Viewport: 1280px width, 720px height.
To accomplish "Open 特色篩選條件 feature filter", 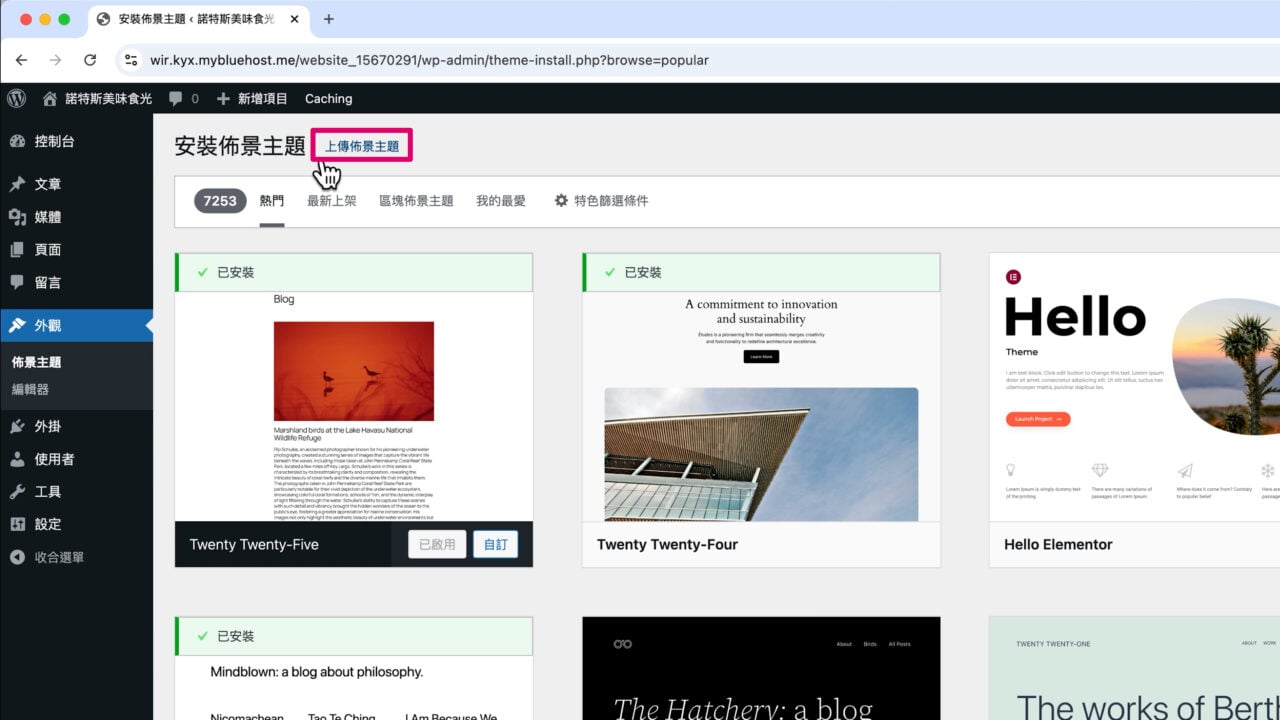I will point(601,201).
